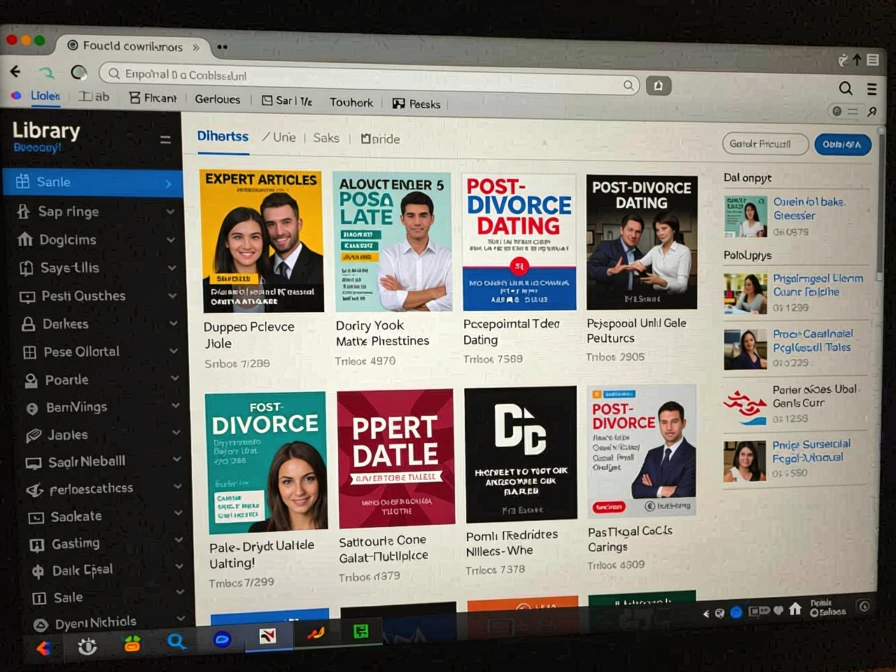Click the search magnifier inside the address bar
896x672 pixels.
tap(629, 86)
